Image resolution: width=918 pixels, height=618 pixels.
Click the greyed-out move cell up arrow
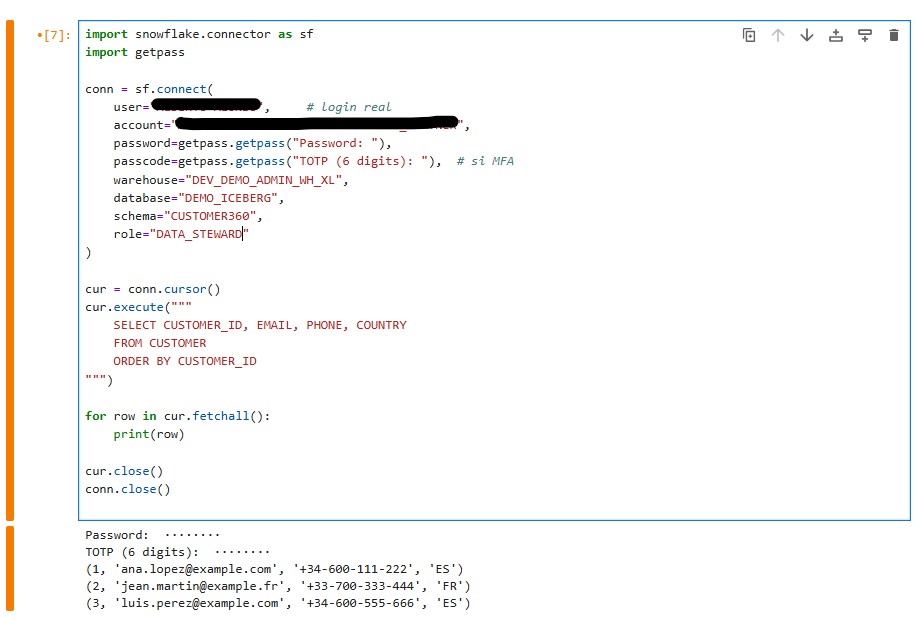778,35
